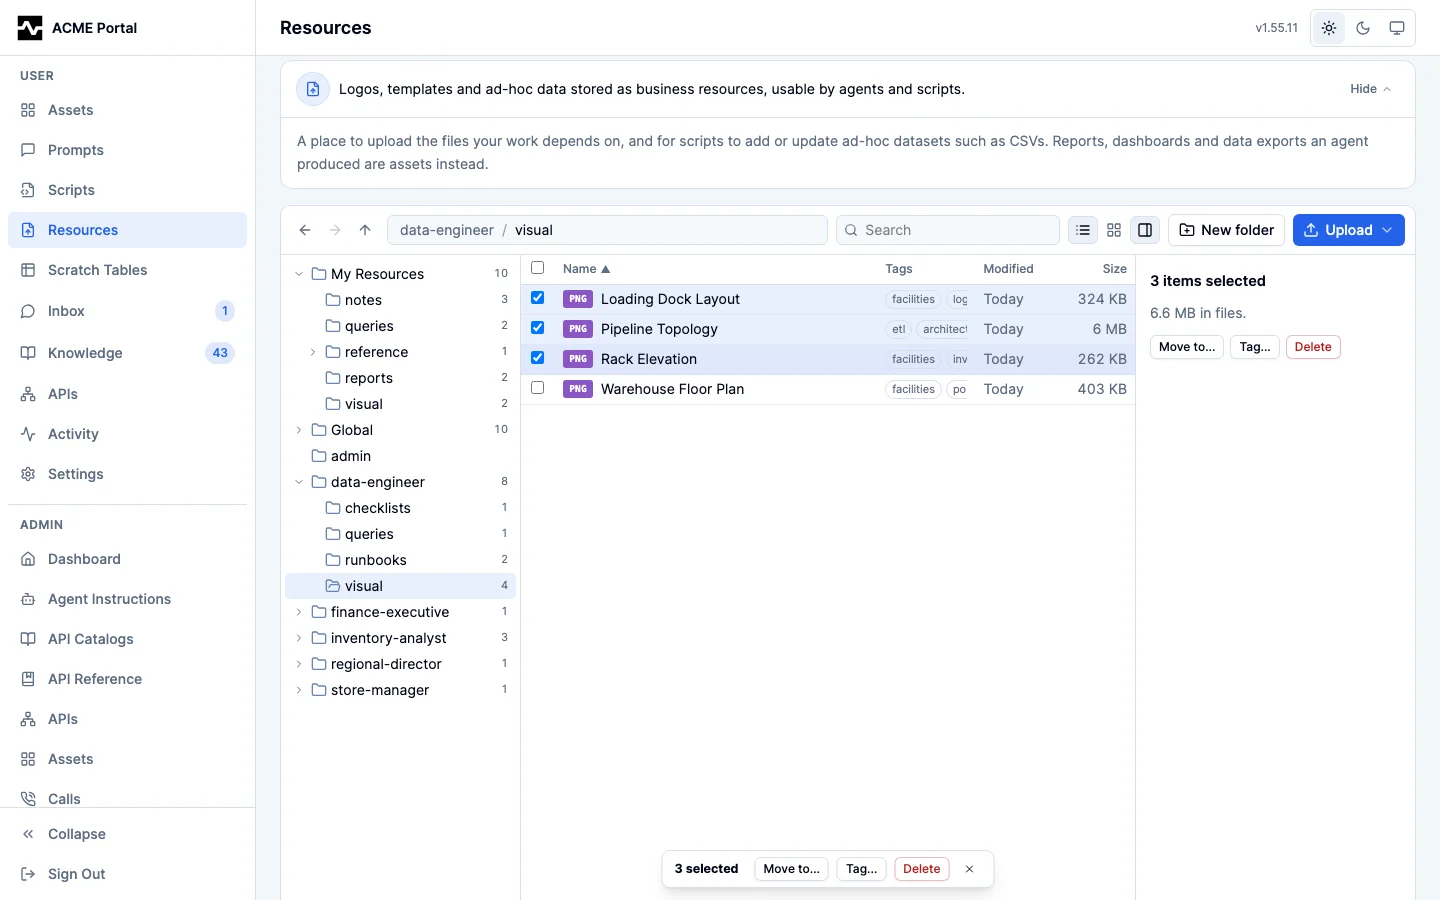Image resolution: width=1440 pixels, height=900 pixels.
Task: Click PNG icon of Loading Dock Layout
Action: pyautogui.click(x=578, y=299)
